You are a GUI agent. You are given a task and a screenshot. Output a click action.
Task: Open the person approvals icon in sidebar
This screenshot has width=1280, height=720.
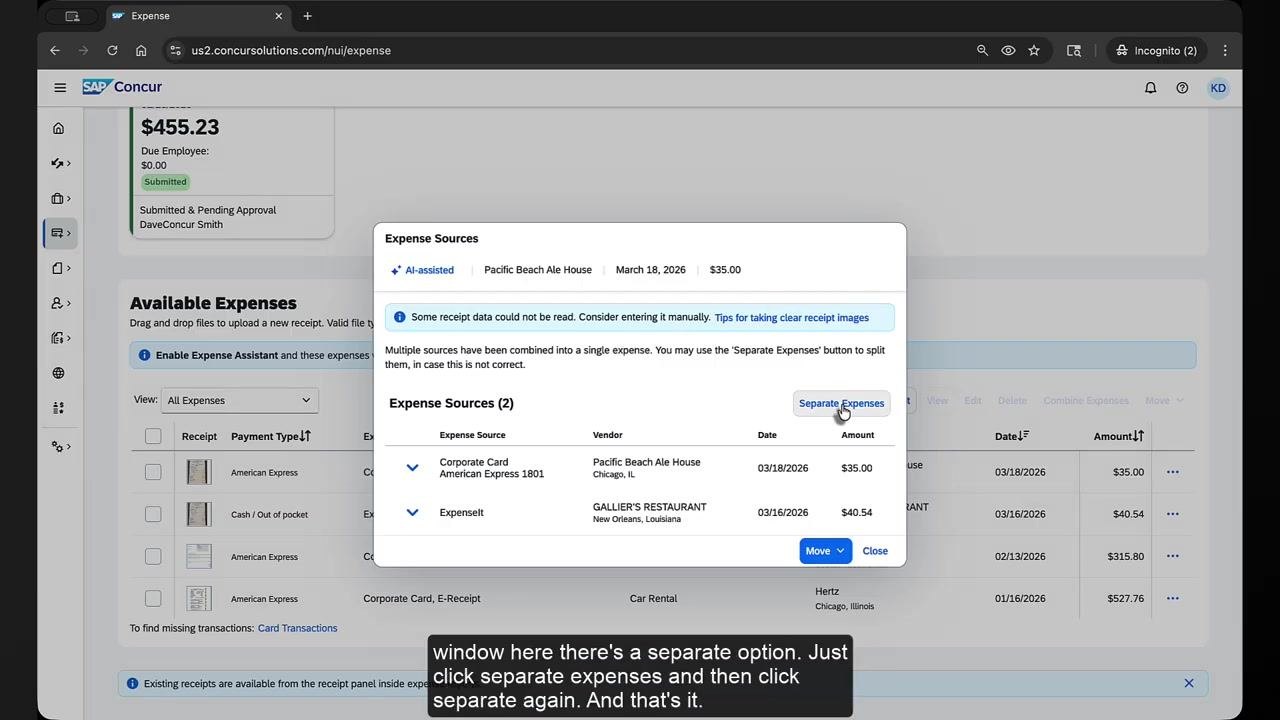pos(58,303)
